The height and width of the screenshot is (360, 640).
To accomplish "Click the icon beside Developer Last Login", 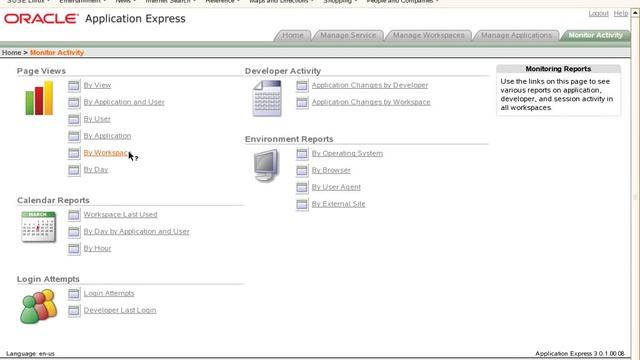I will pos(74,311).
